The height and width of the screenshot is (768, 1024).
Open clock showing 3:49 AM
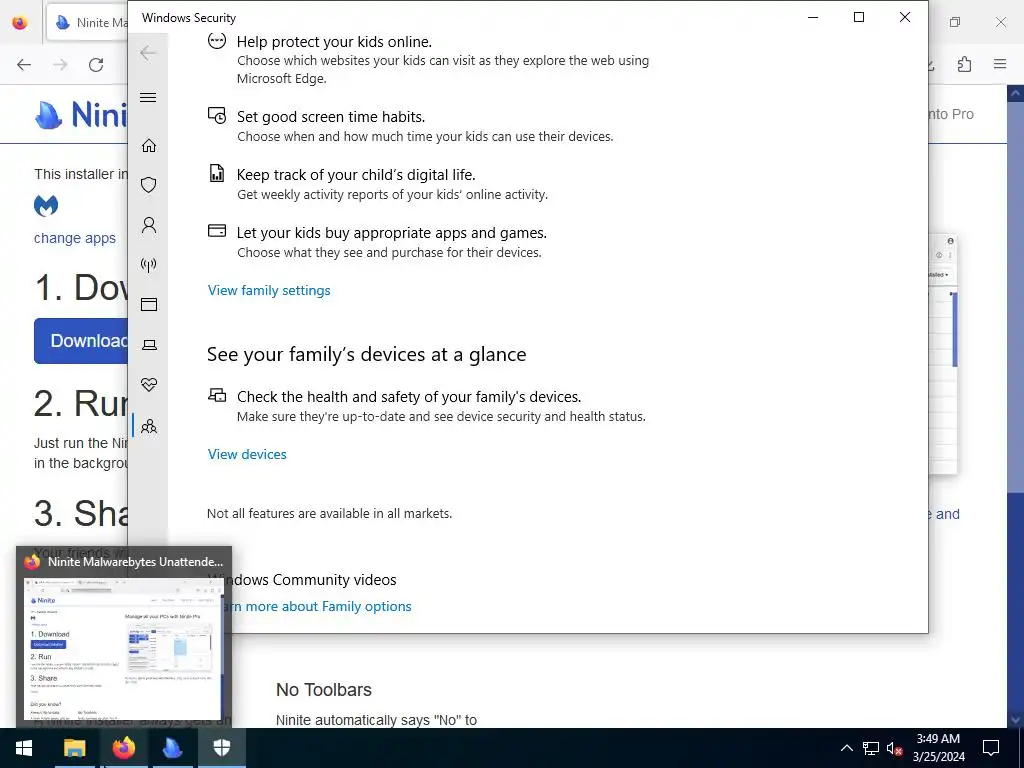[x=938, y=748]
